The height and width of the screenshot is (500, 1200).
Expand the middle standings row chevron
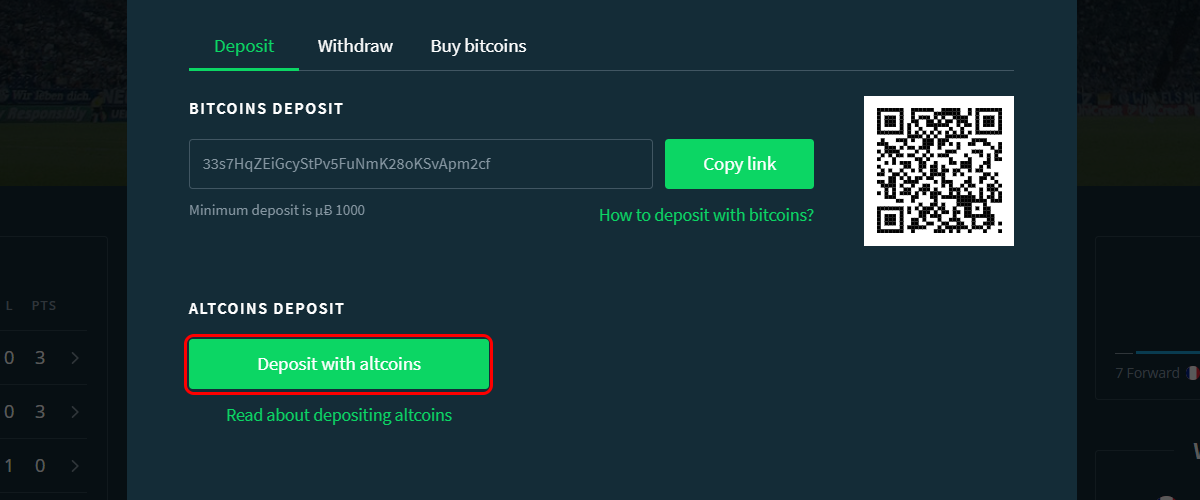[x=75, y=412]
